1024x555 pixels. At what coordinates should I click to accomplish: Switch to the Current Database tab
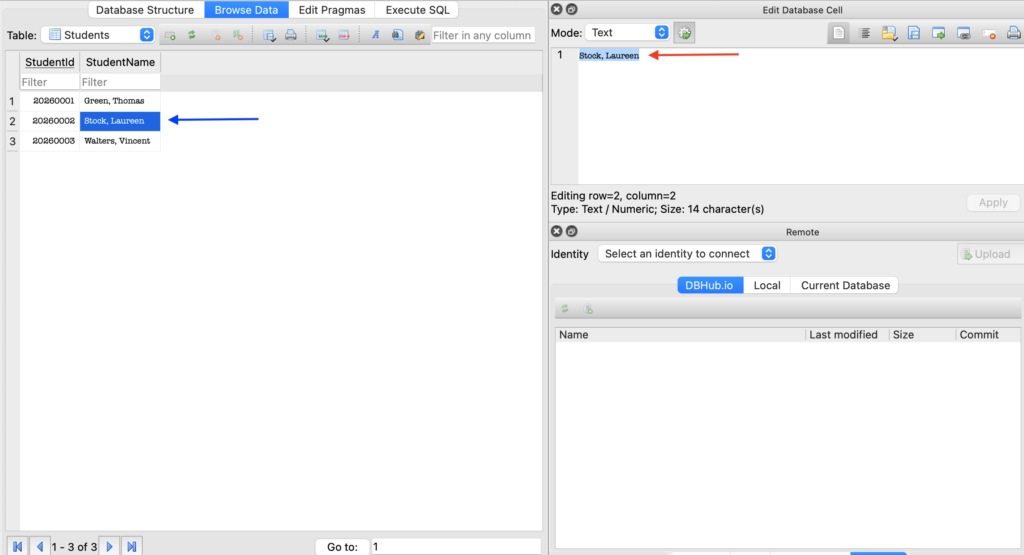(x=845, y=285)
